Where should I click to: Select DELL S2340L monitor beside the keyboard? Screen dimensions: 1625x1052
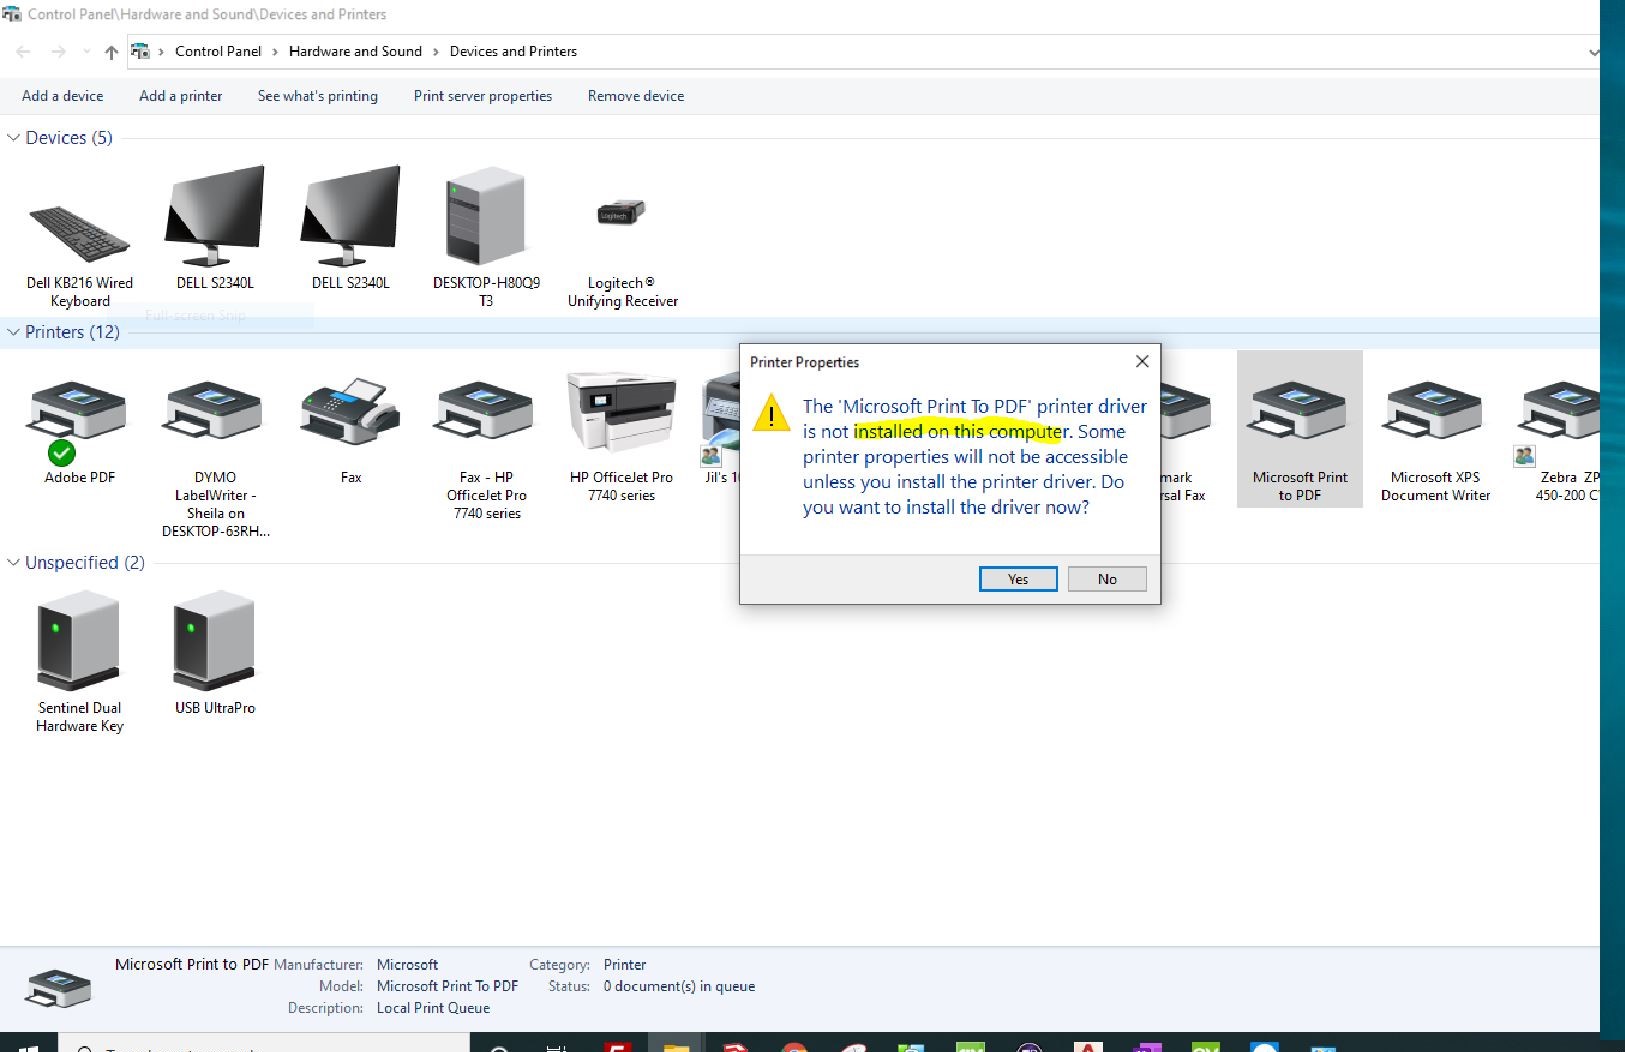(x=215, y=228)
